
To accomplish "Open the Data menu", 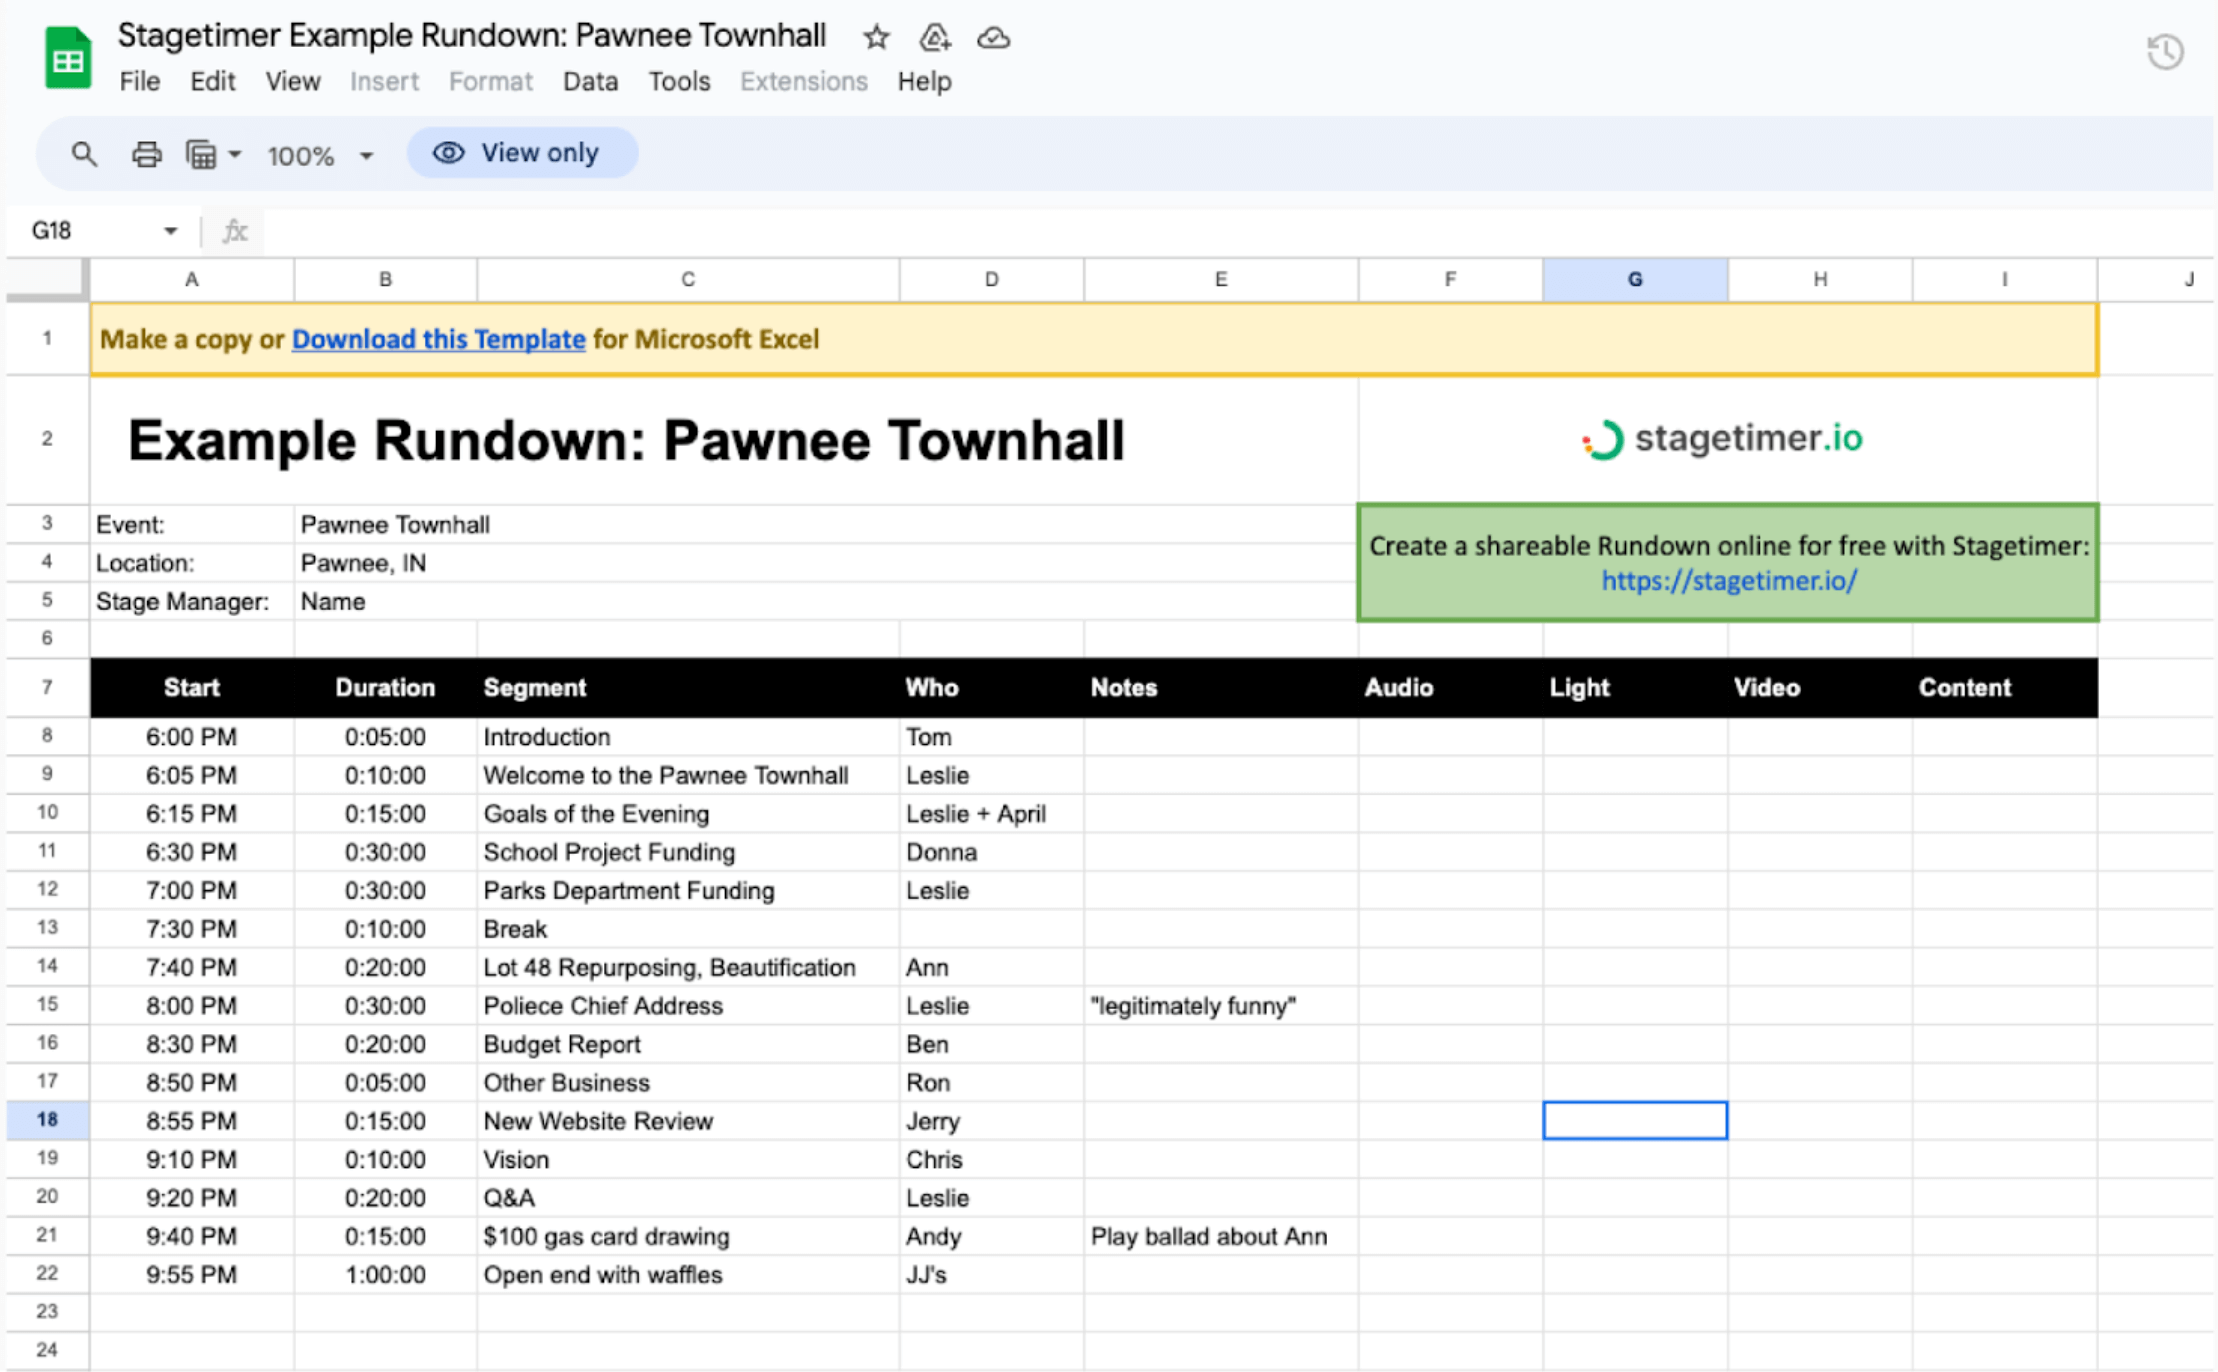I will 590,81.
